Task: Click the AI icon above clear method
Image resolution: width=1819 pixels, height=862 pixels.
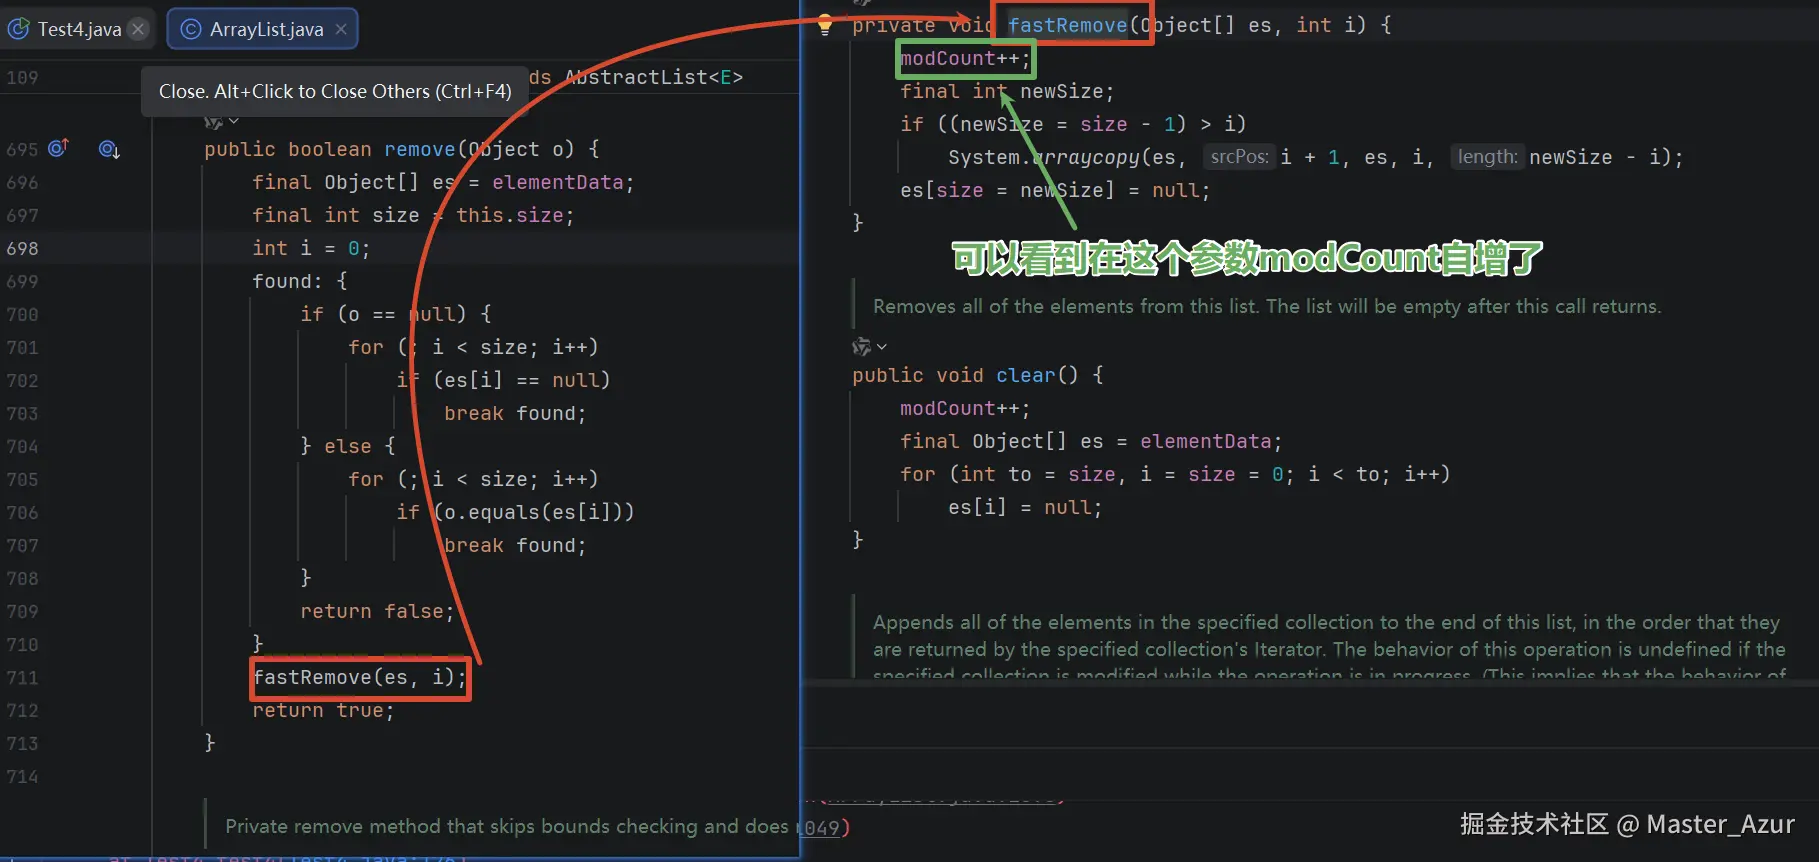Action: (x=861, y=347)
